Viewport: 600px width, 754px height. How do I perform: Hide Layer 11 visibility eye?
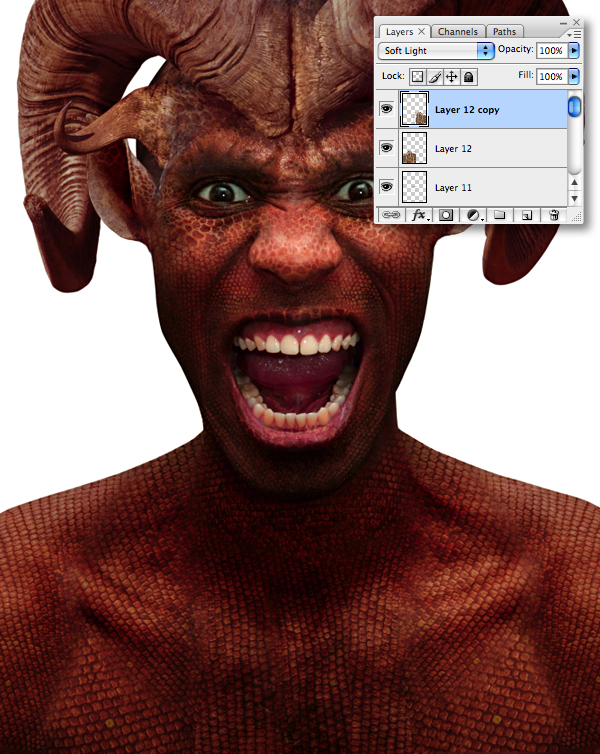pyautogui.click(x=387, y=187)
